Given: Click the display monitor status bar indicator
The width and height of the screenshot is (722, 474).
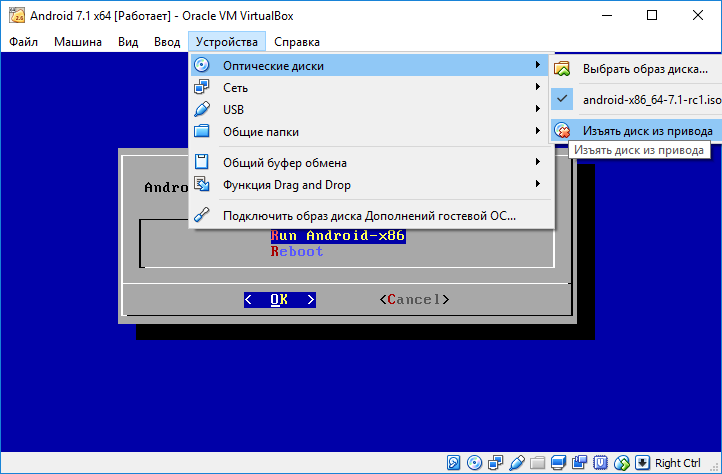Looking at the screenshot, I should coord(559,462).
